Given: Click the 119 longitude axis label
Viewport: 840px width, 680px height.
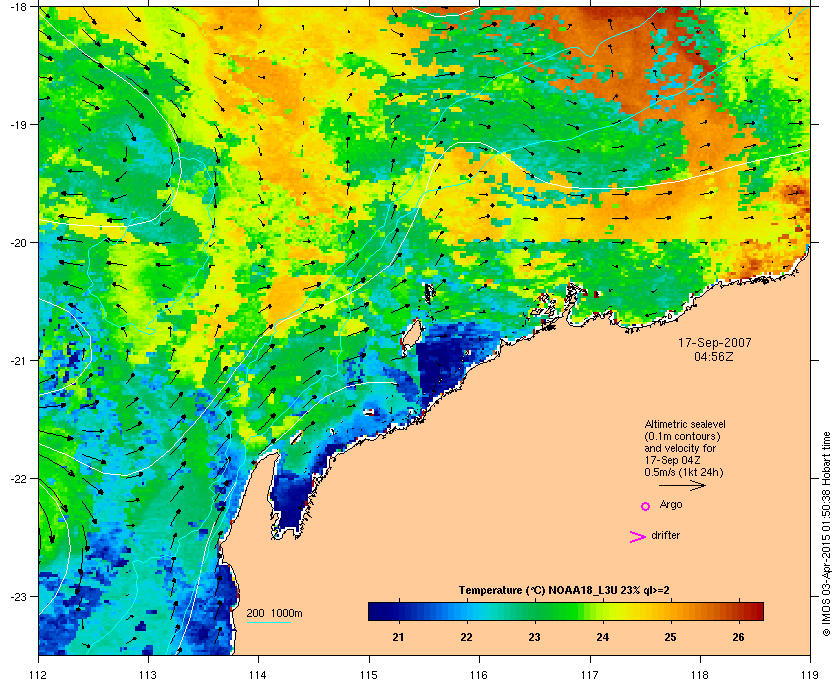Looking at the screenshot, I should (811, 674).
